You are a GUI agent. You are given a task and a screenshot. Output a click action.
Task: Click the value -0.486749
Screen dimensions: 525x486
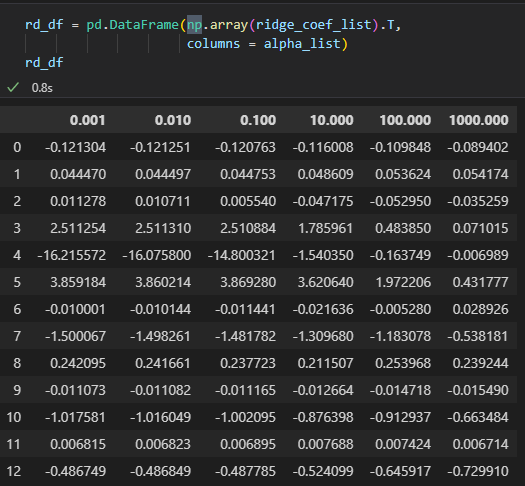pos(76,471)
